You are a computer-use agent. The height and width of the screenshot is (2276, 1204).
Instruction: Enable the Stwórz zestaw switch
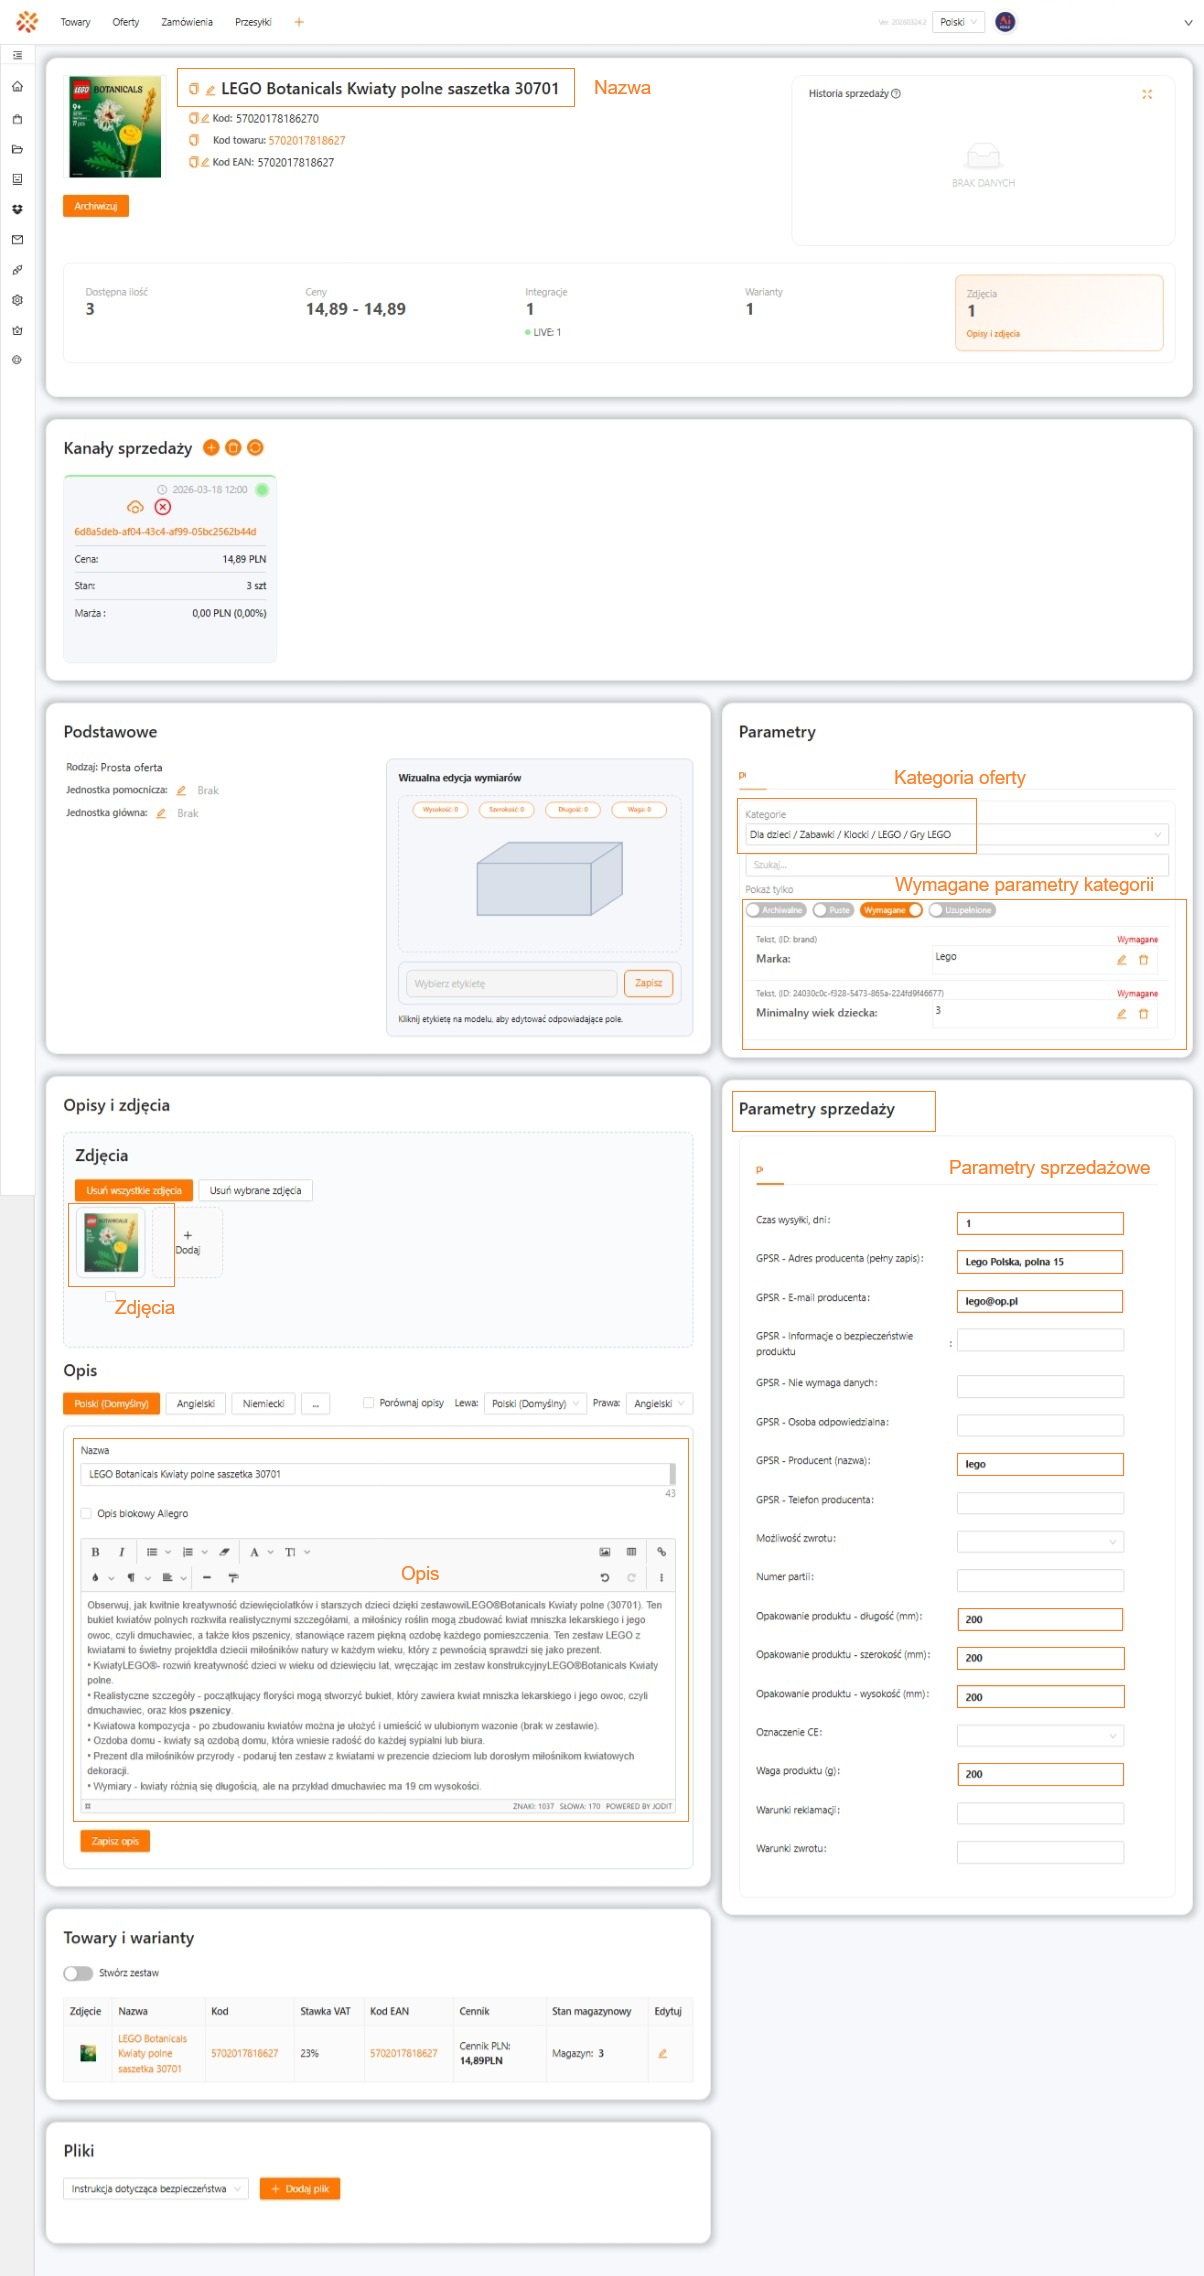point(78,1973)
